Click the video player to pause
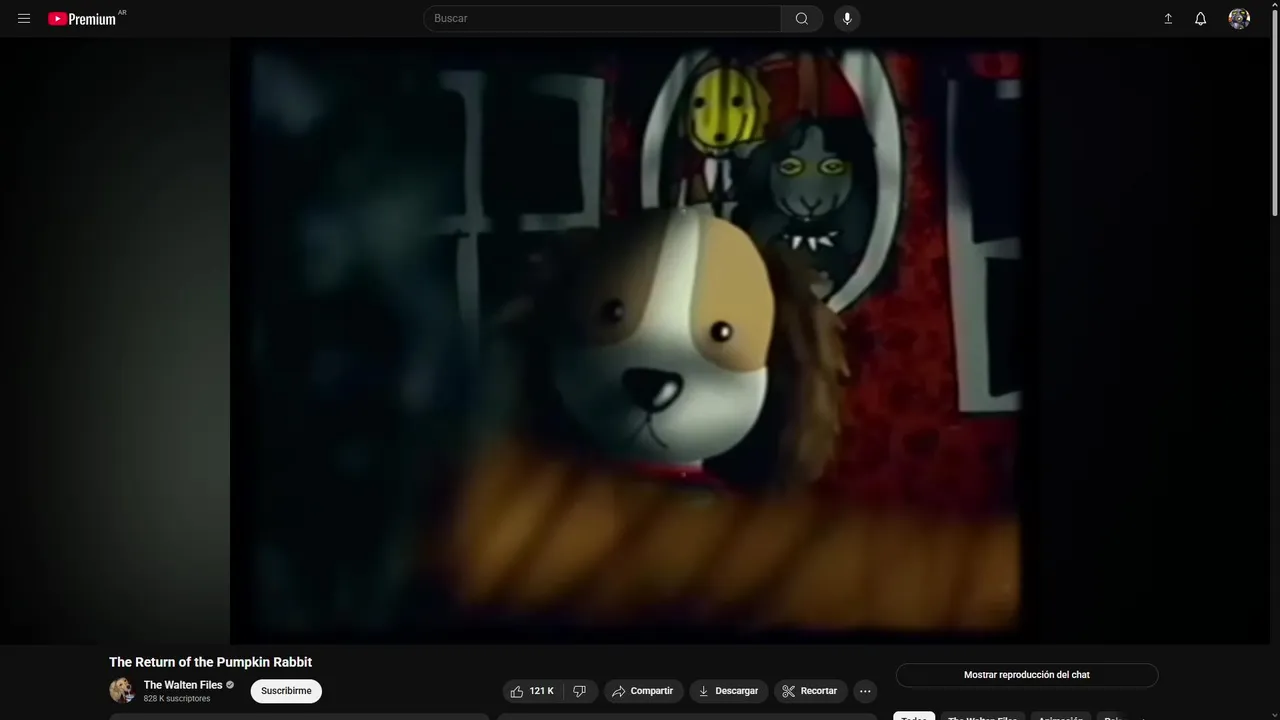The width and height of the screenshot is (1280, 720). click(x=635, y=340)
